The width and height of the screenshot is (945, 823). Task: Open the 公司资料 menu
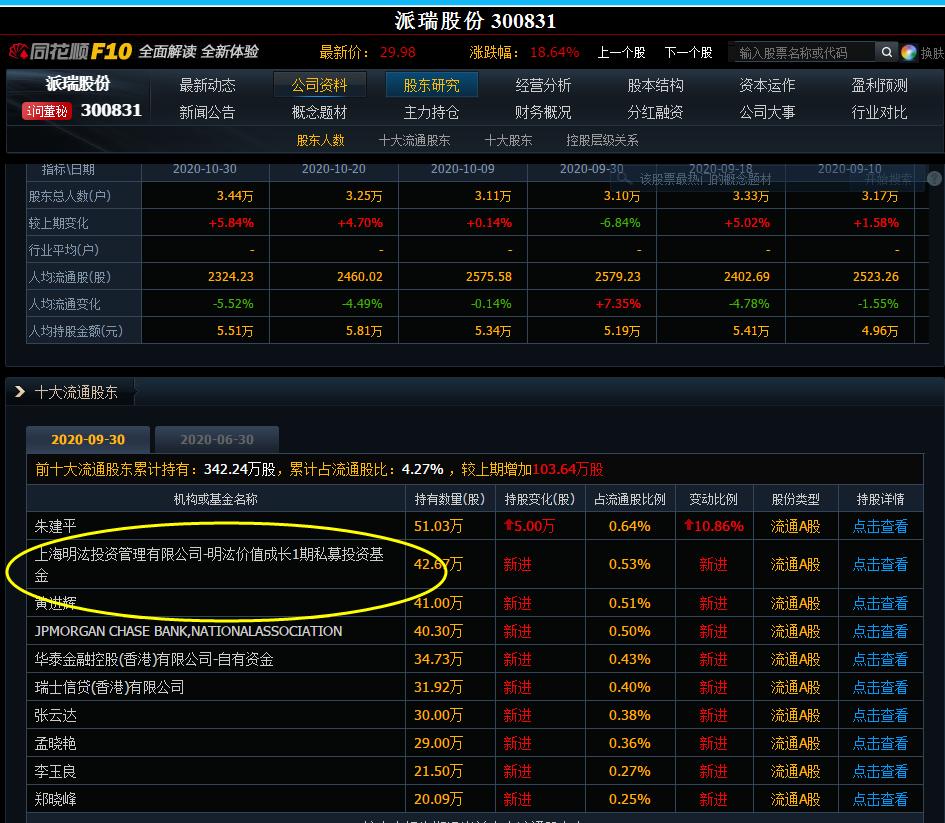[319, 85]
